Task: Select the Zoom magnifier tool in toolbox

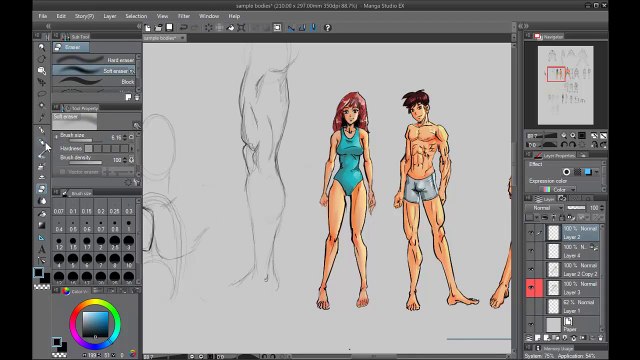Action: pyautogui.click(x=42, y=47)
